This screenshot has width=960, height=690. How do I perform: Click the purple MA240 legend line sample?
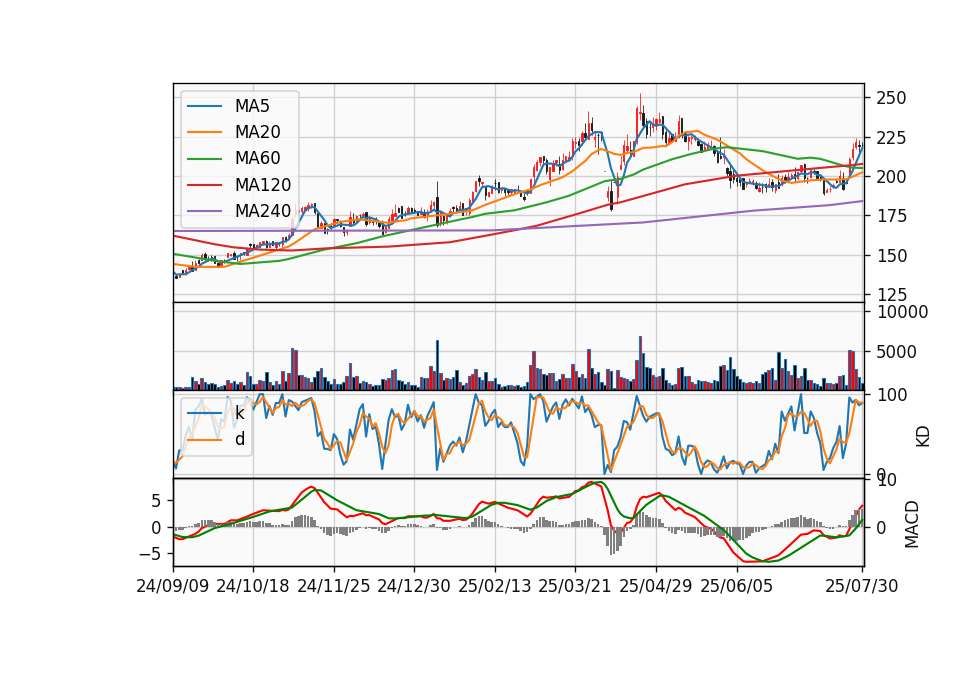click(204, 212)
